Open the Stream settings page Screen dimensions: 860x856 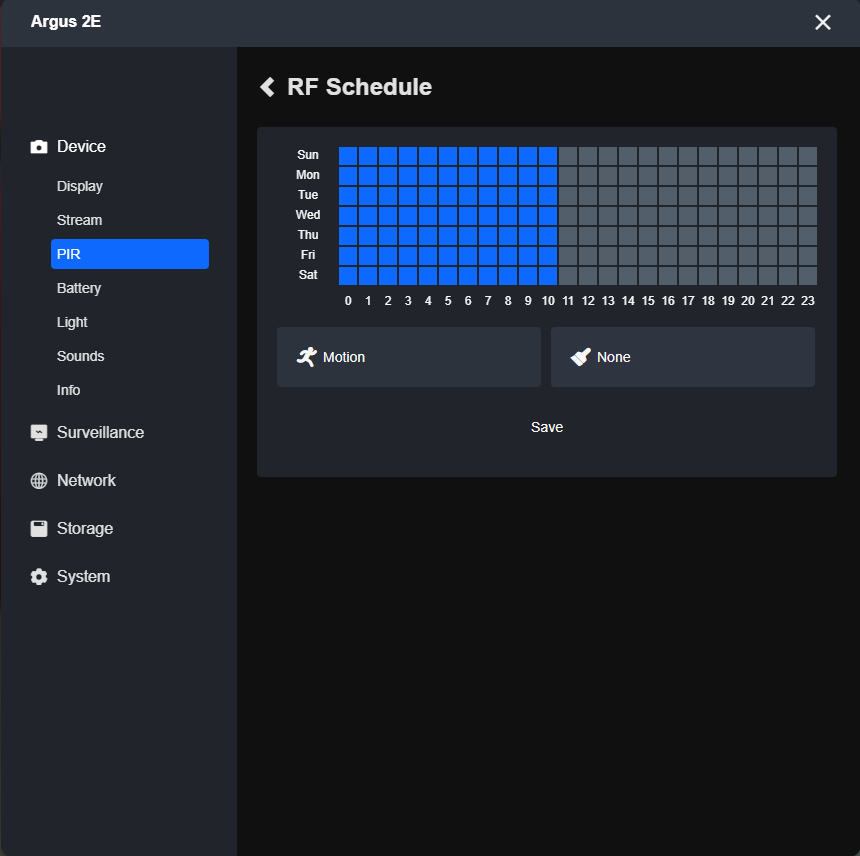click(x=130, y=220)
